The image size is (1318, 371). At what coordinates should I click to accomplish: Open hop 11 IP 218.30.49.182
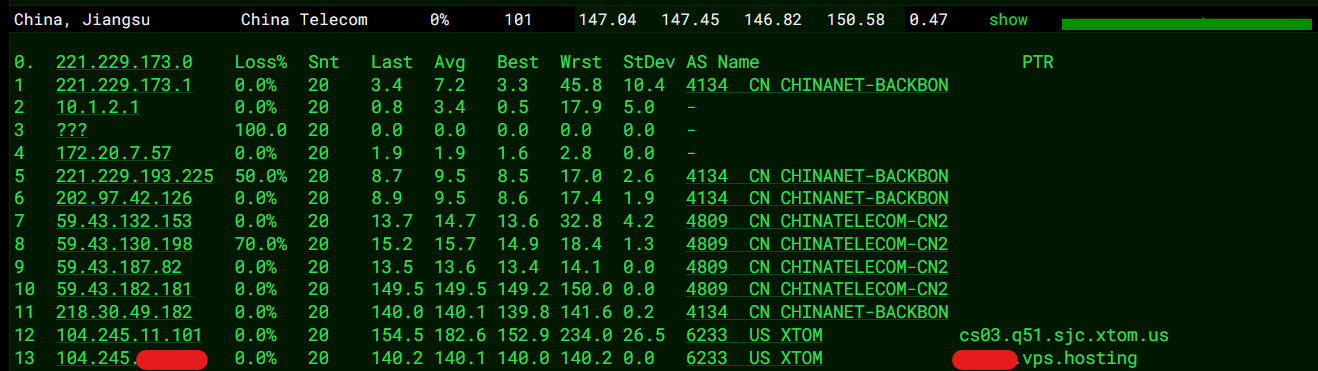(124, 312)
